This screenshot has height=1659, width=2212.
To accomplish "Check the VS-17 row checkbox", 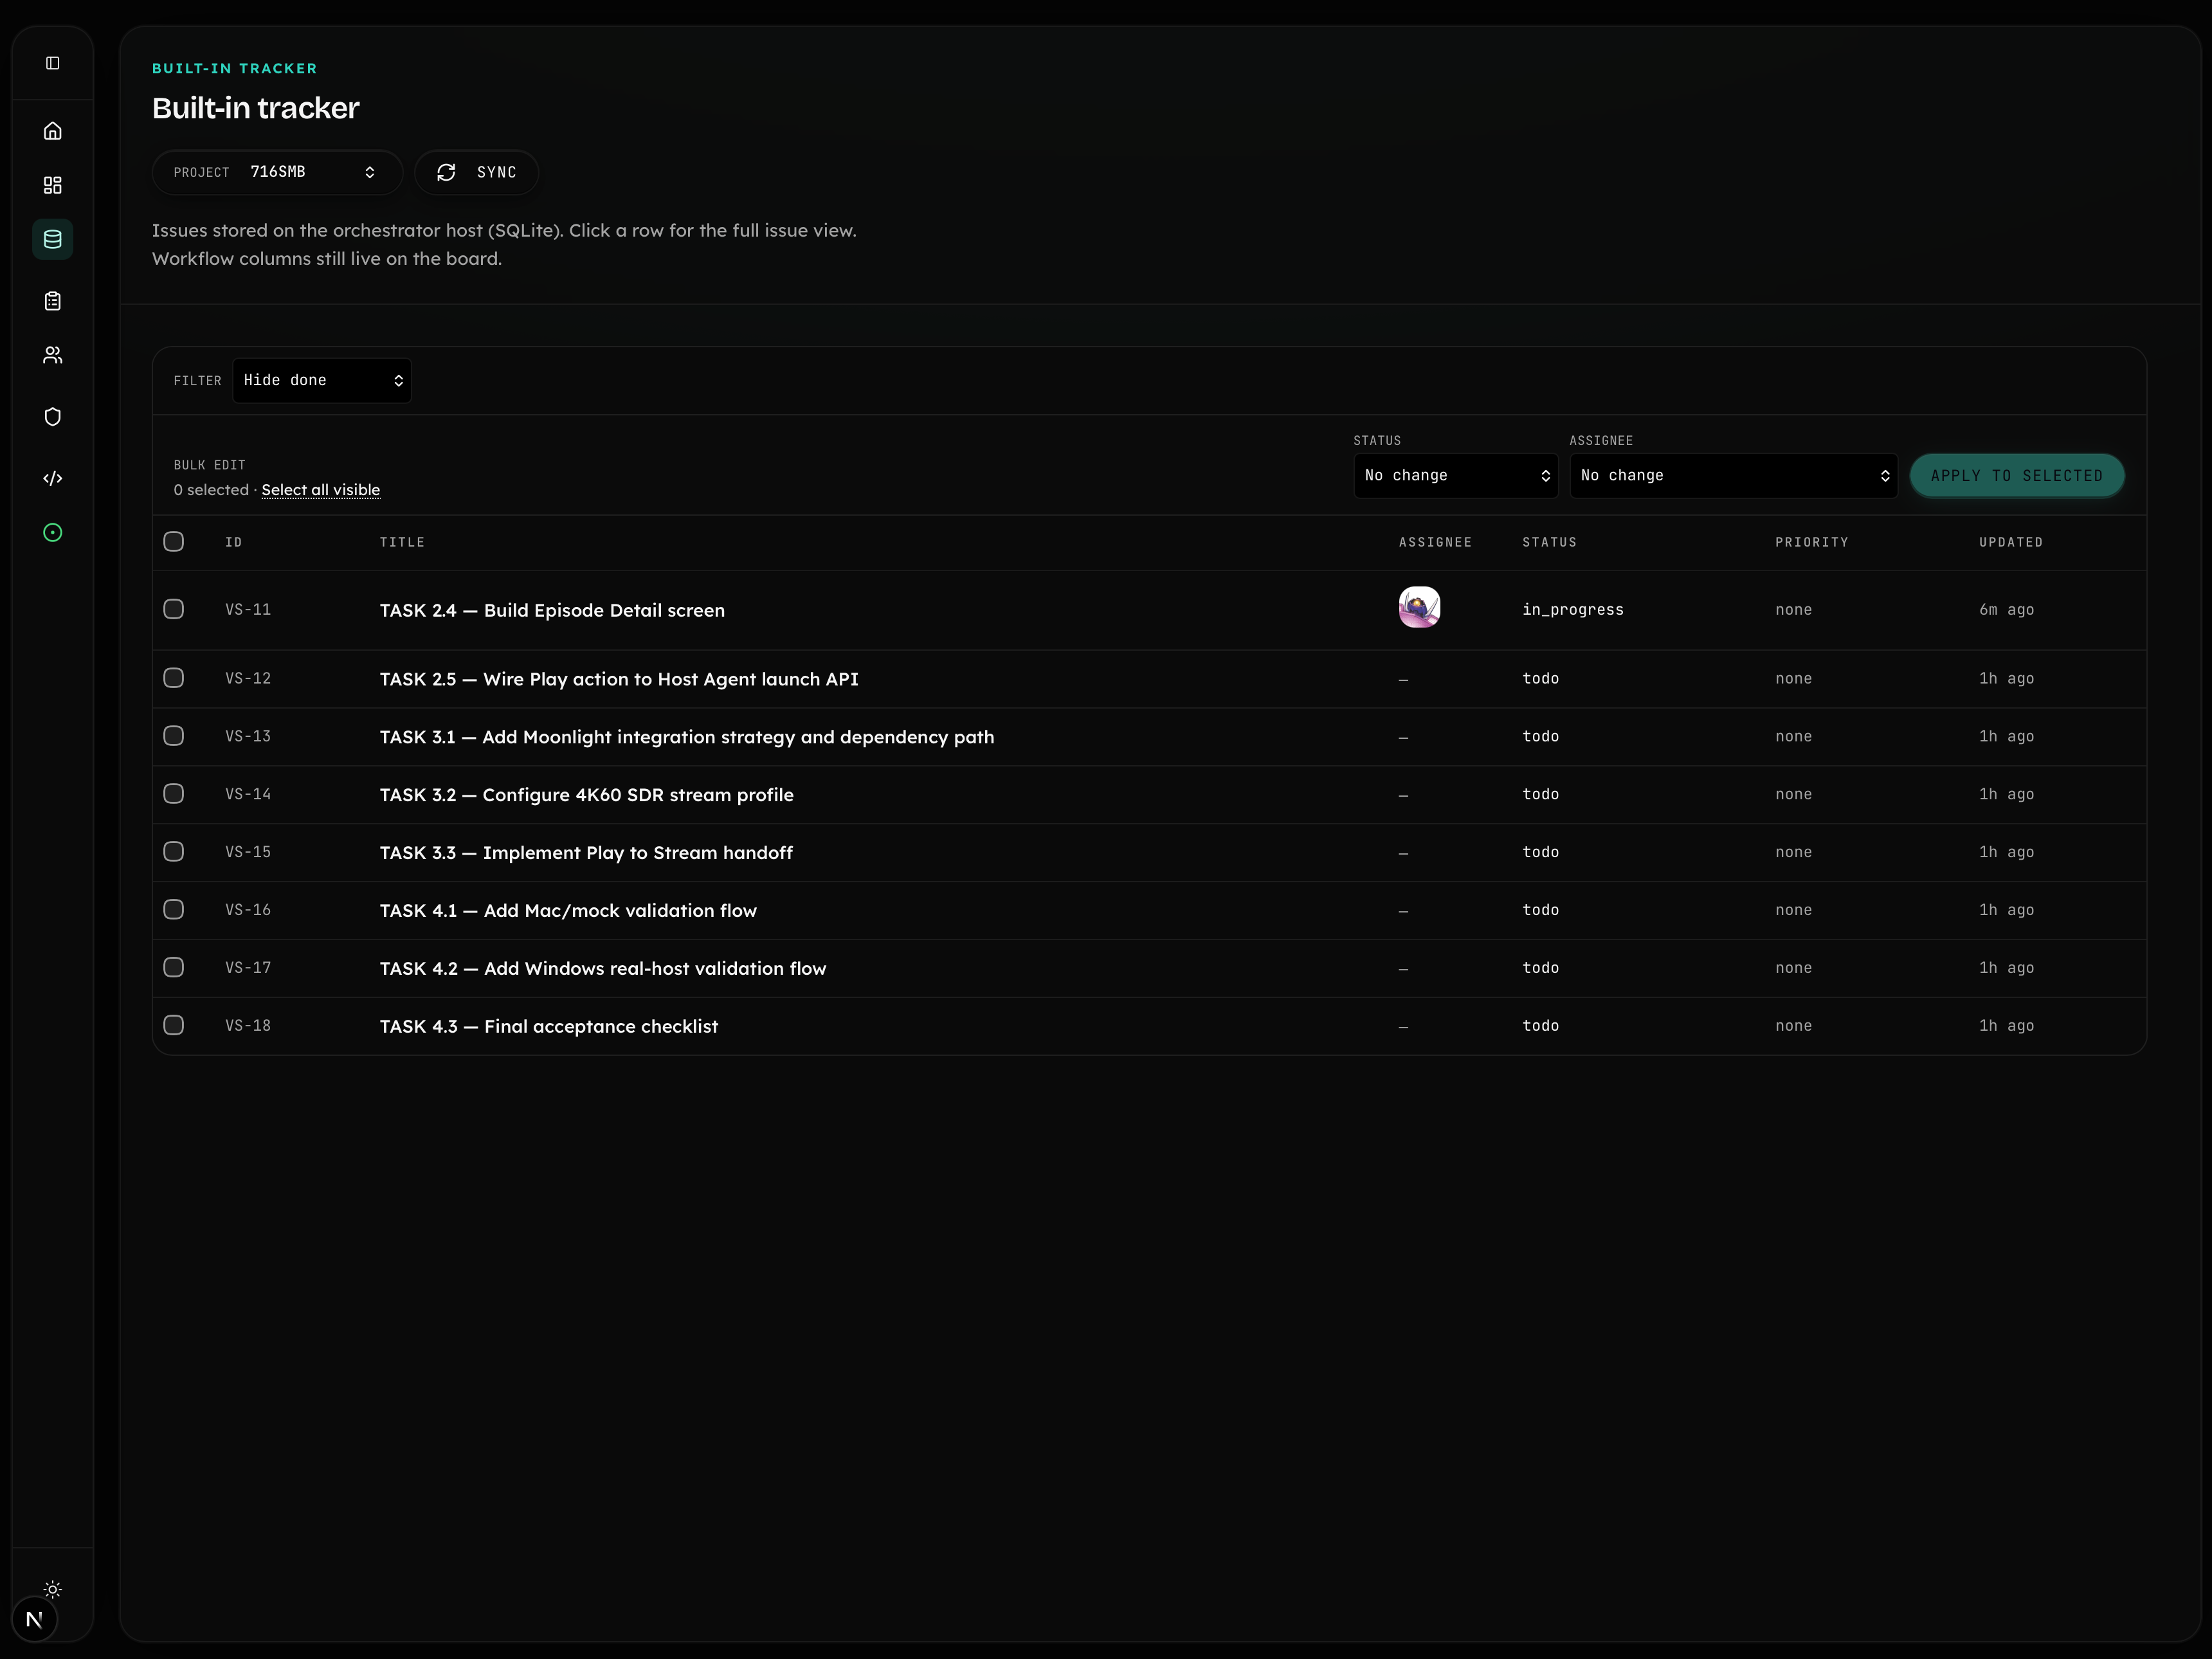I will point(174,968).
